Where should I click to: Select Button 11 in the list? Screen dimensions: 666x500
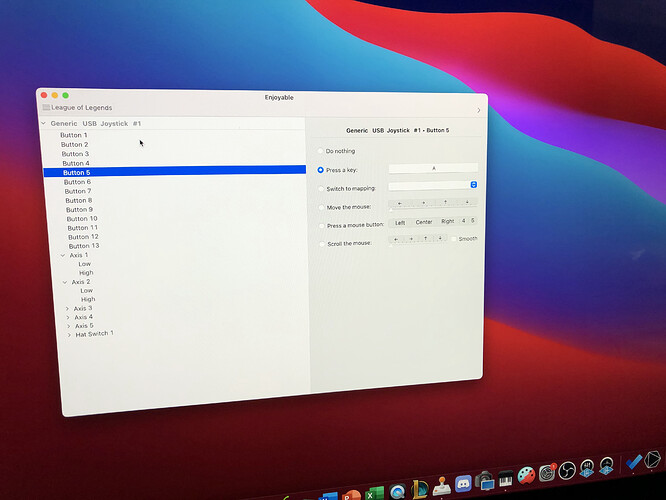pos(82,228)
